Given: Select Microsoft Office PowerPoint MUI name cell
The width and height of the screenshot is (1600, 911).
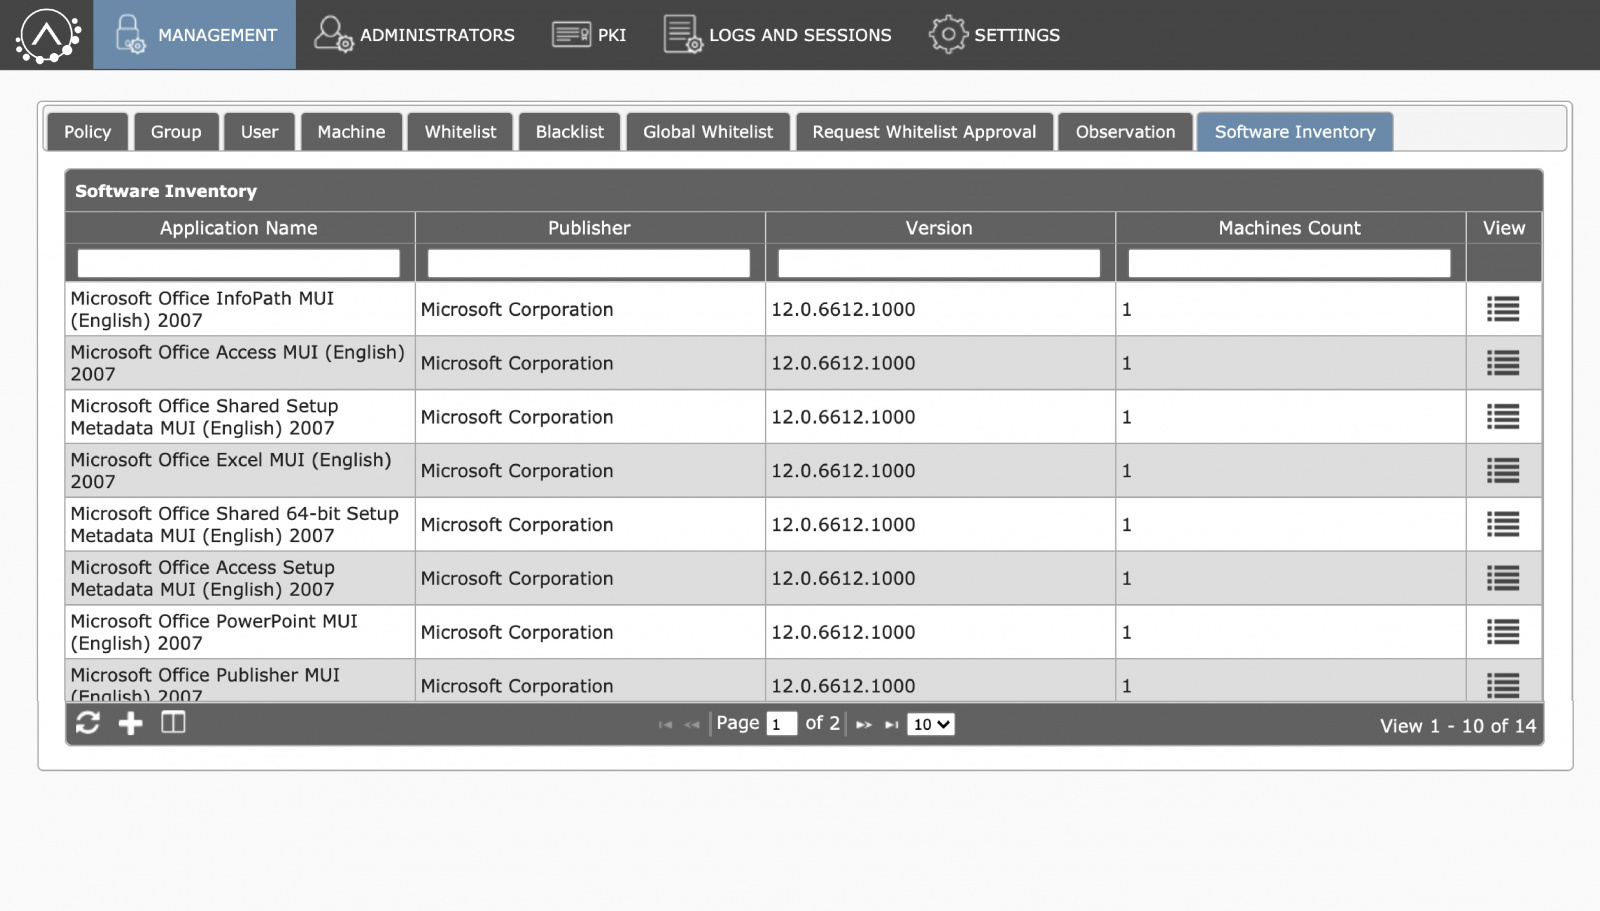Looking at the screenshot, I should click(x=240, y=632).
